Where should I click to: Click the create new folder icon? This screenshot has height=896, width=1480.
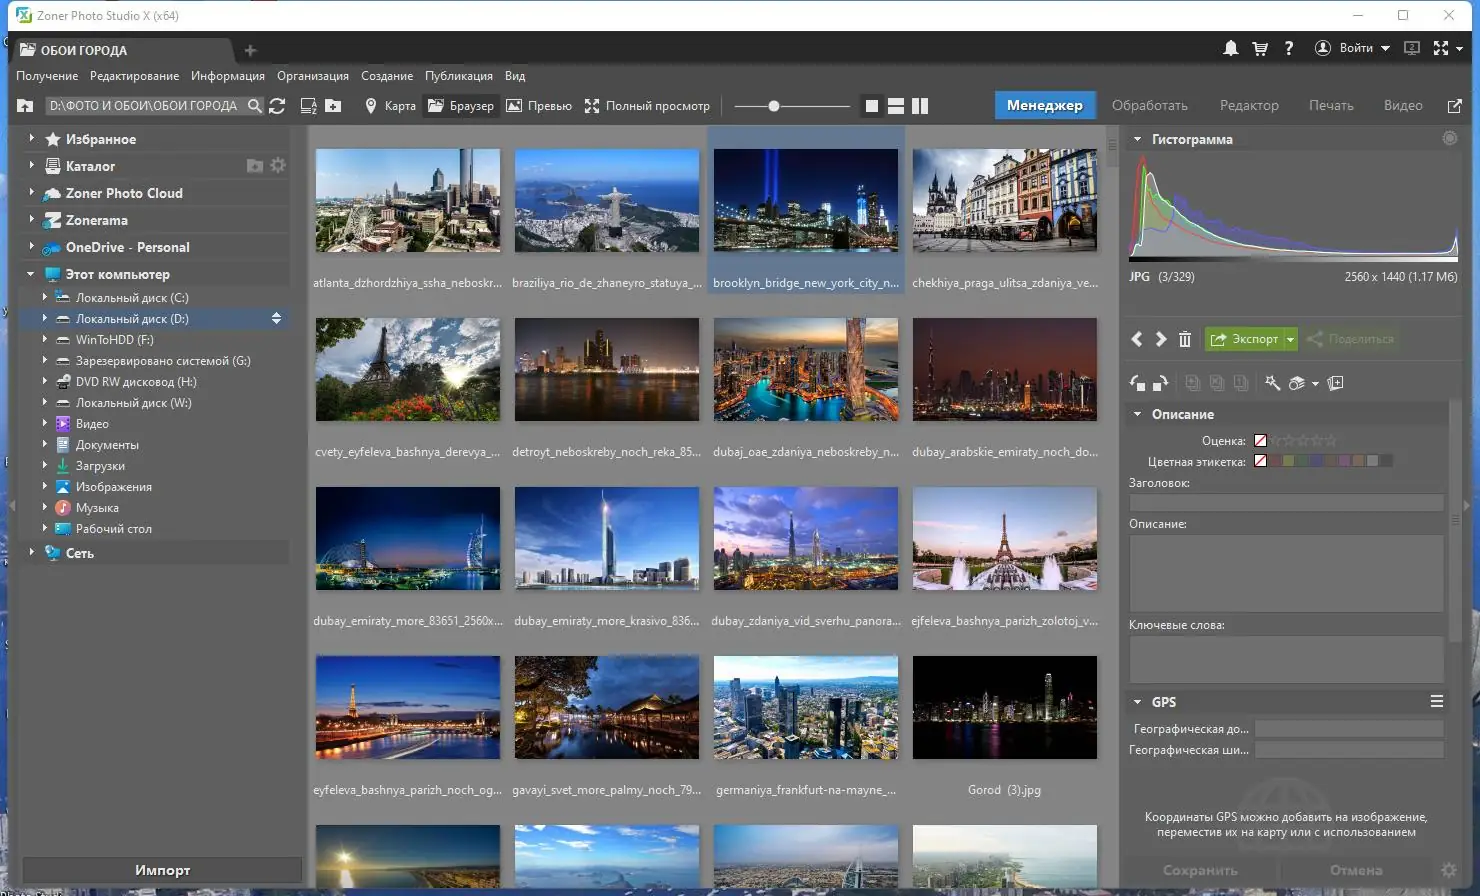click(333, 106)
